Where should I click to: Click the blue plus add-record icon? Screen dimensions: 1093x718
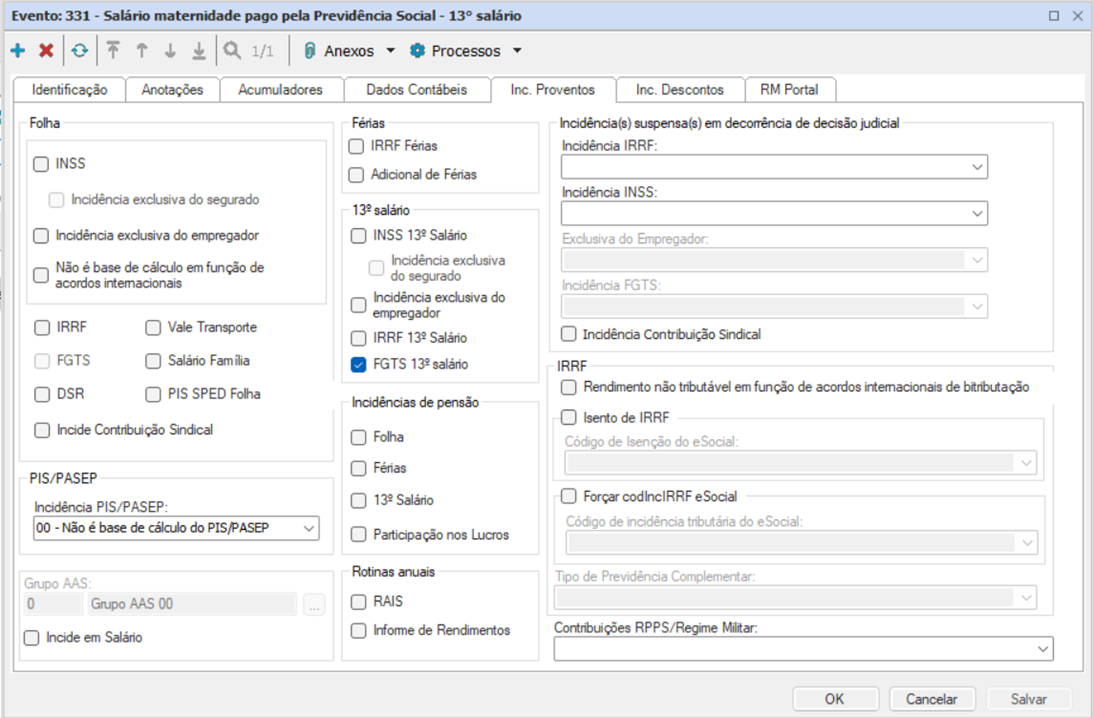pos(18,51)
